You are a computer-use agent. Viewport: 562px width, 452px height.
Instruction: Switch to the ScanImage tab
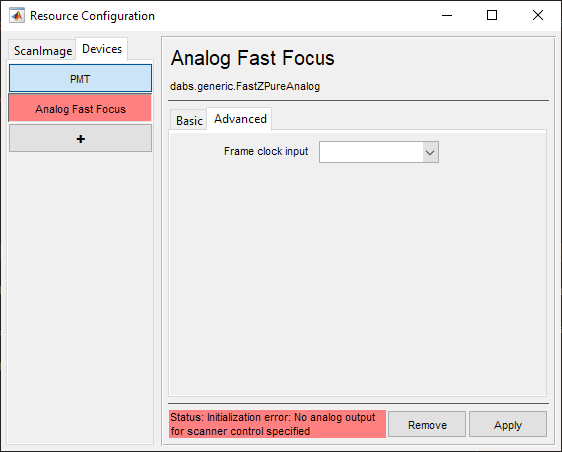(x=43, y=51)
